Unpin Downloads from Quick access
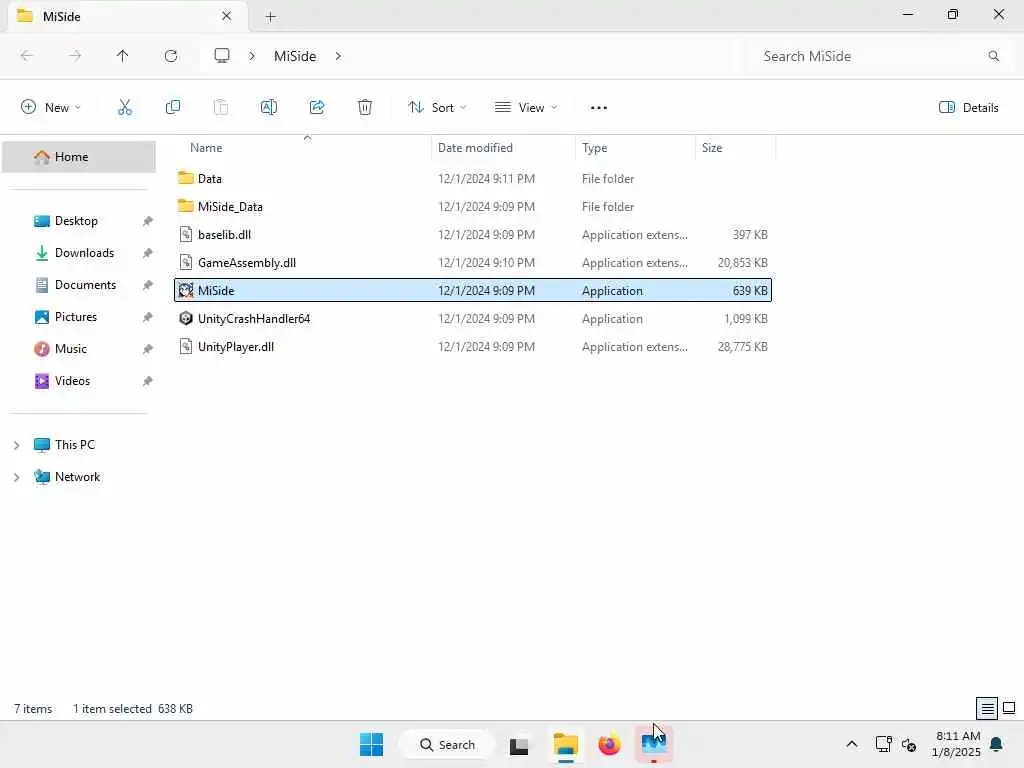This screenshot has width=1024, height=768. point(148,253)
